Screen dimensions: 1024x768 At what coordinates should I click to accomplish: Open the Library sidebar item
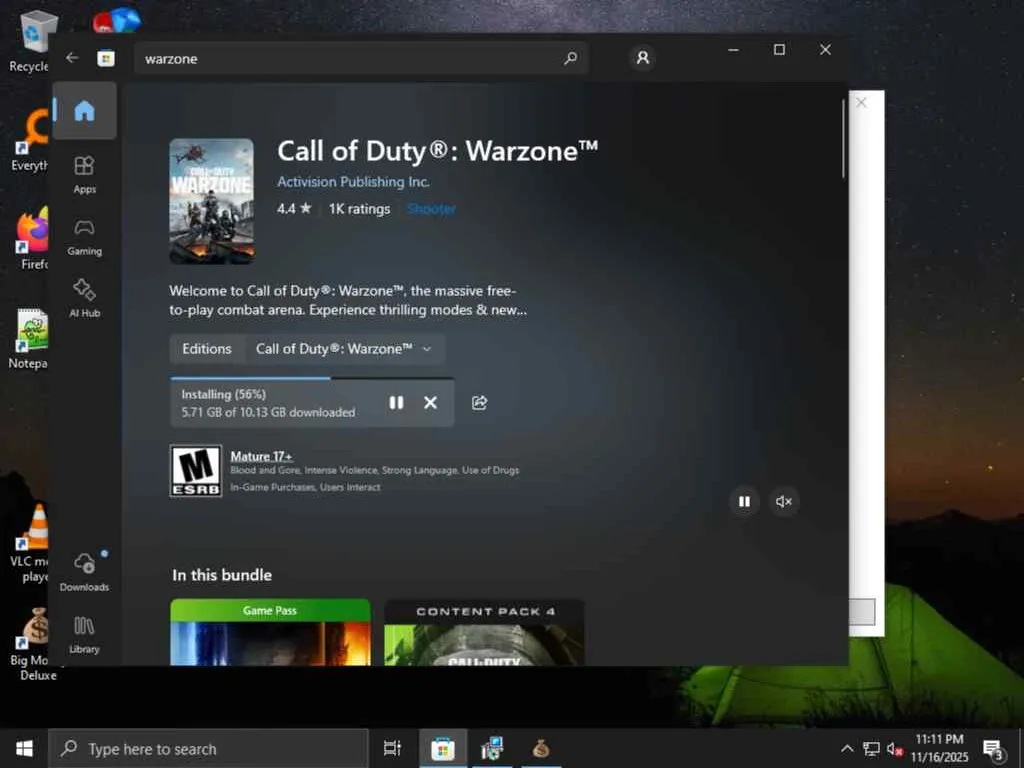[x=84, y=634]
